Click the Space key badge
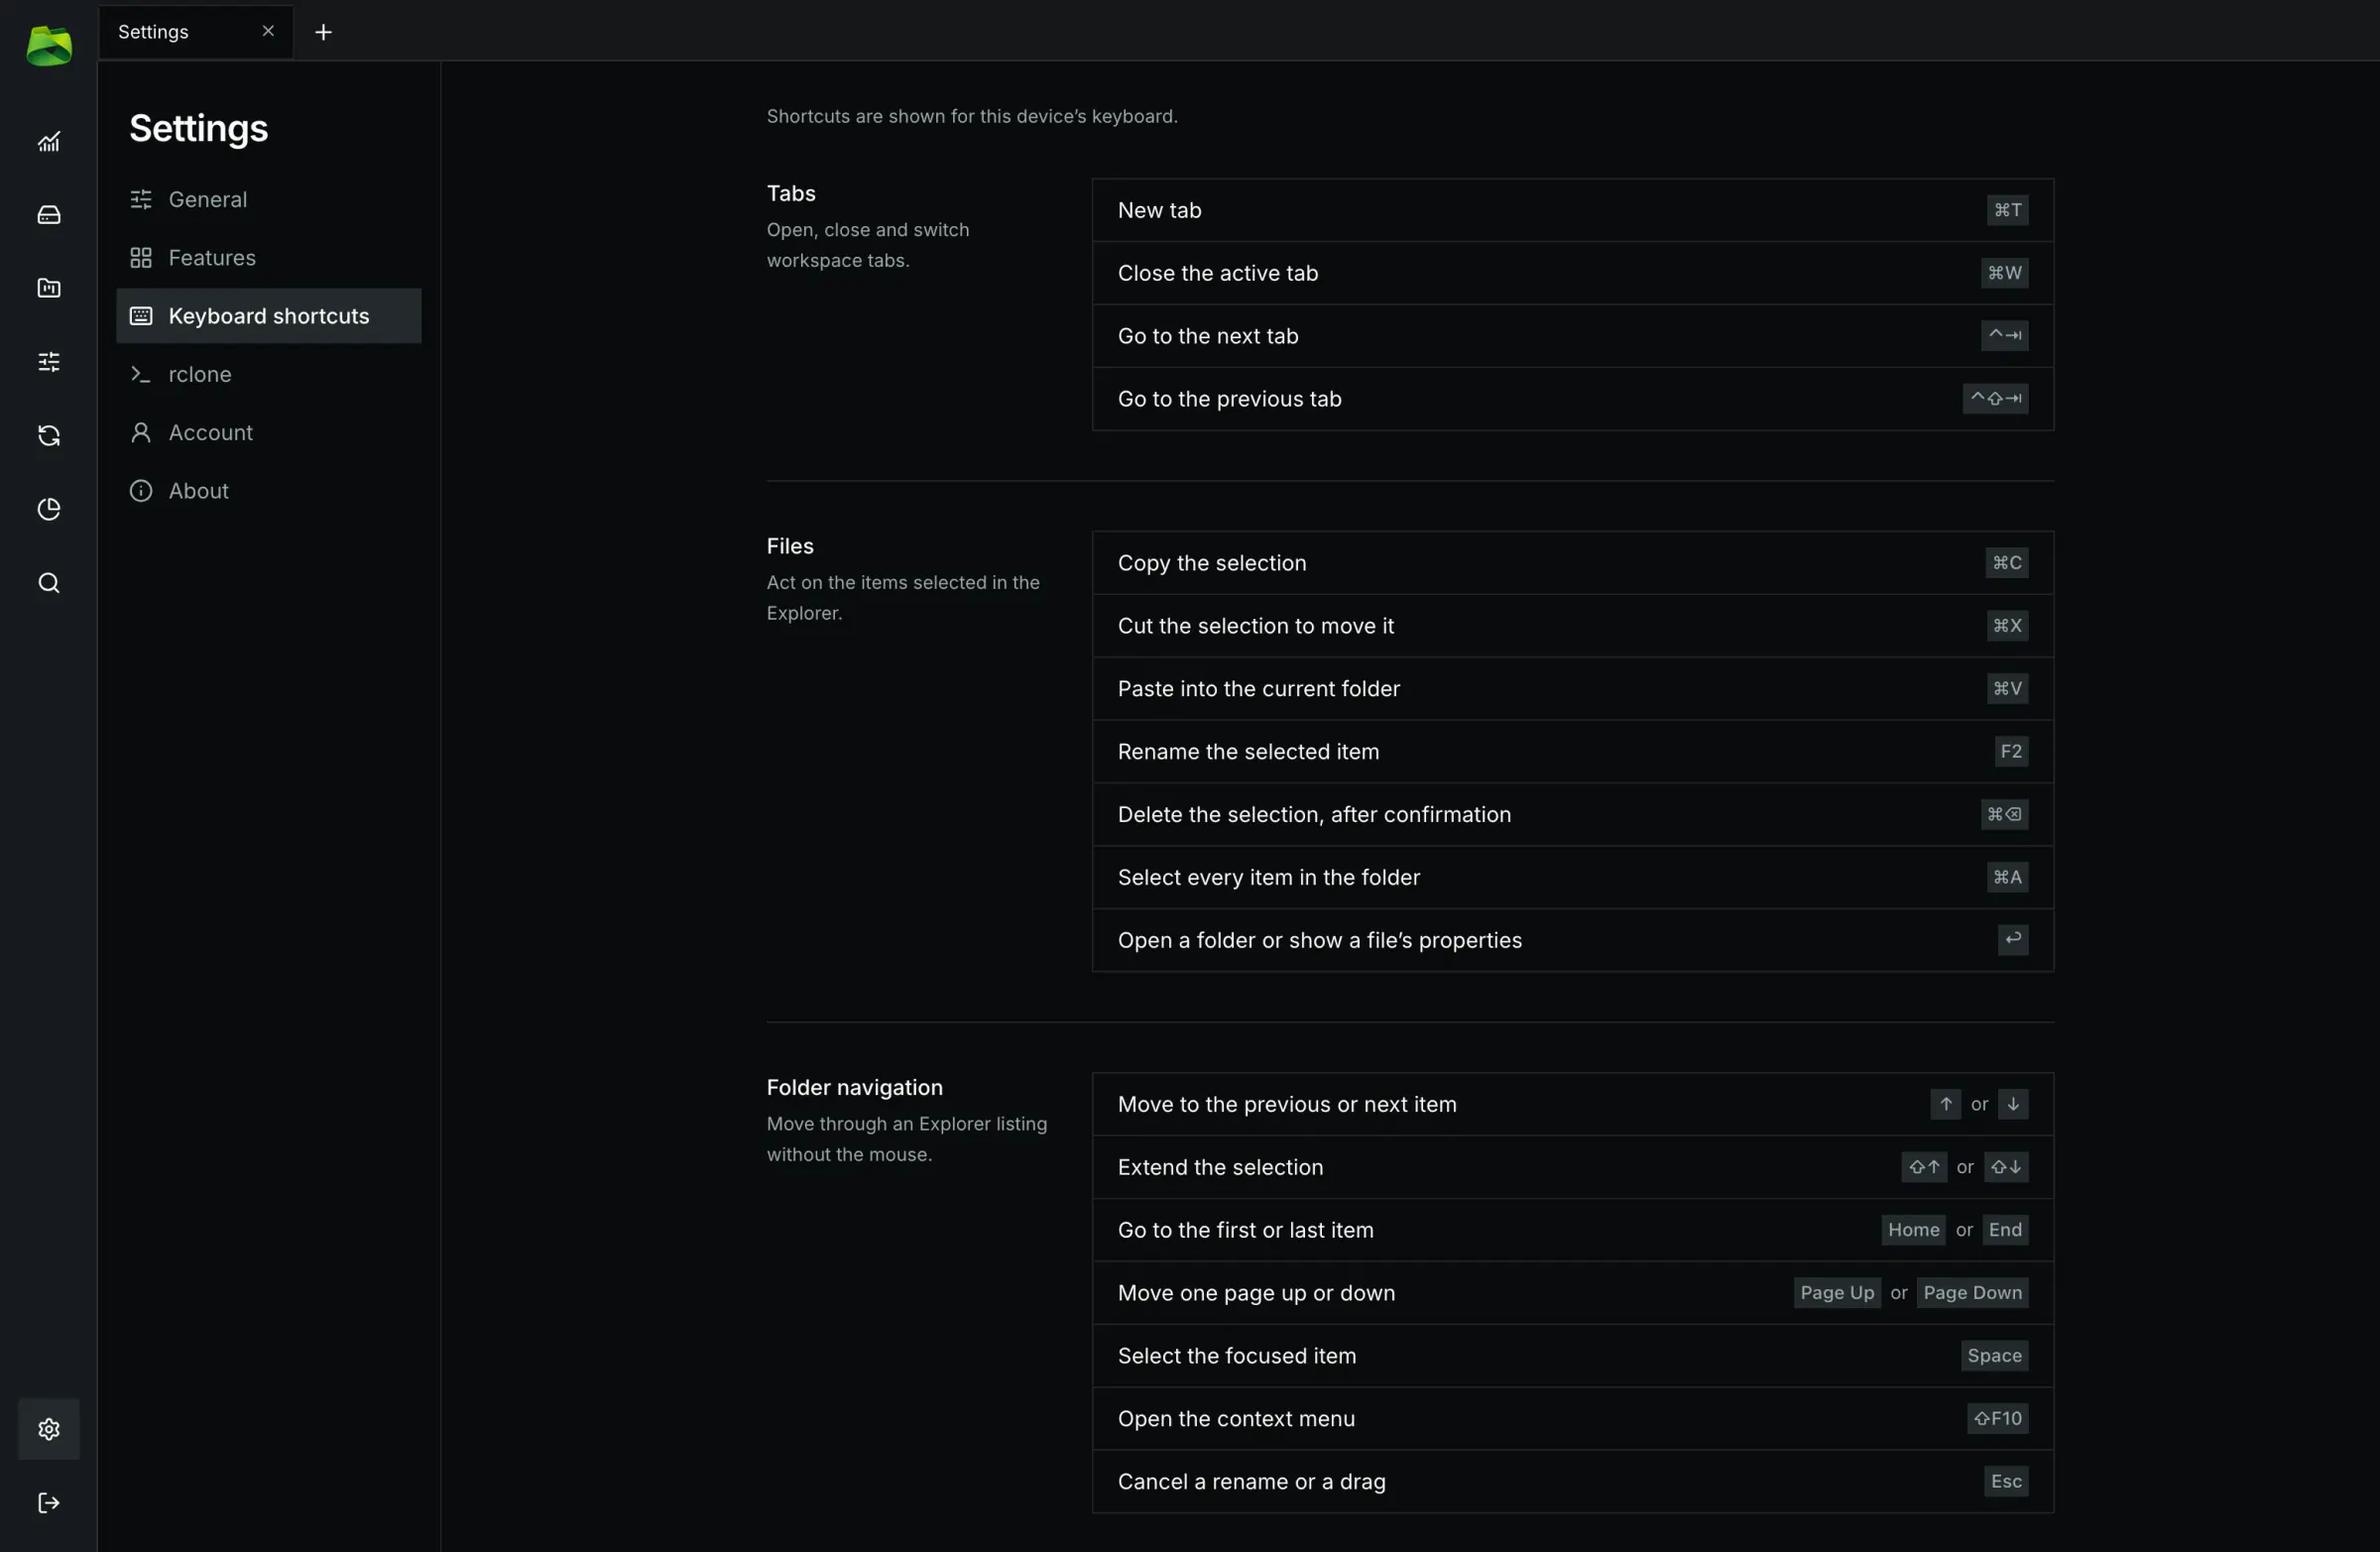2380x1552 pixels. pyautogui.click(x=1994, y=1357)
